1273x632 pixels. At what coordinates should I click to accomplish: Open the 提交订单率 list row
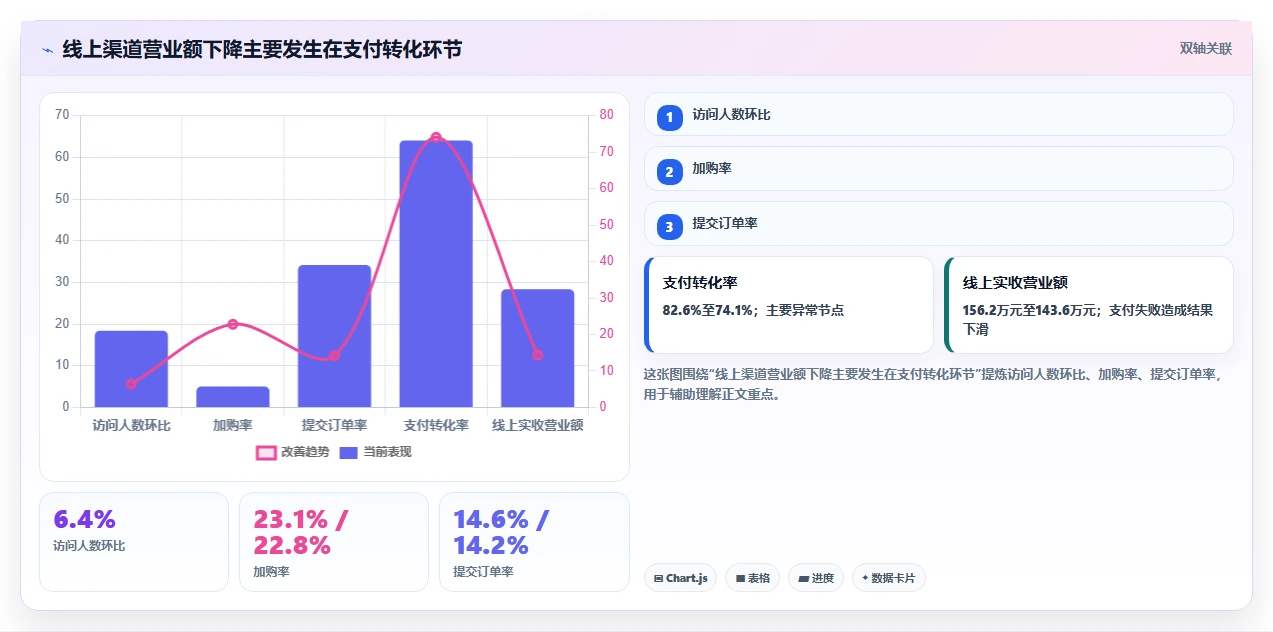tap(939, 224)
